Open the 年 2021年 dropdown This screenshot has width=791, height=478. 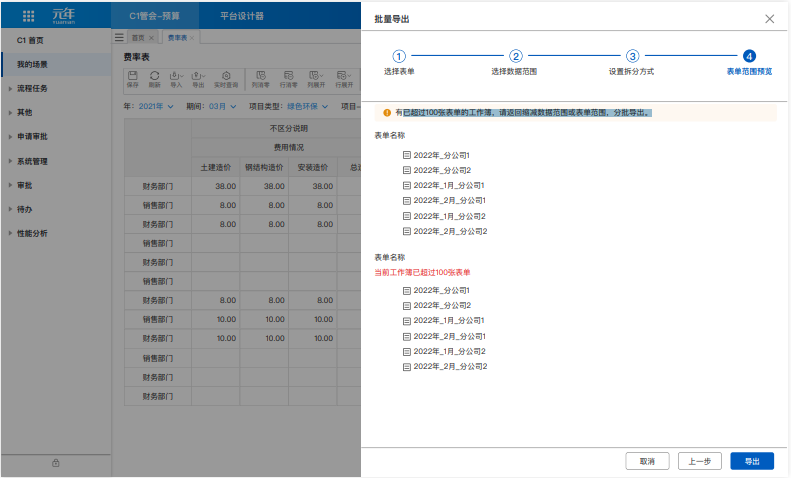tap(153, 105)
